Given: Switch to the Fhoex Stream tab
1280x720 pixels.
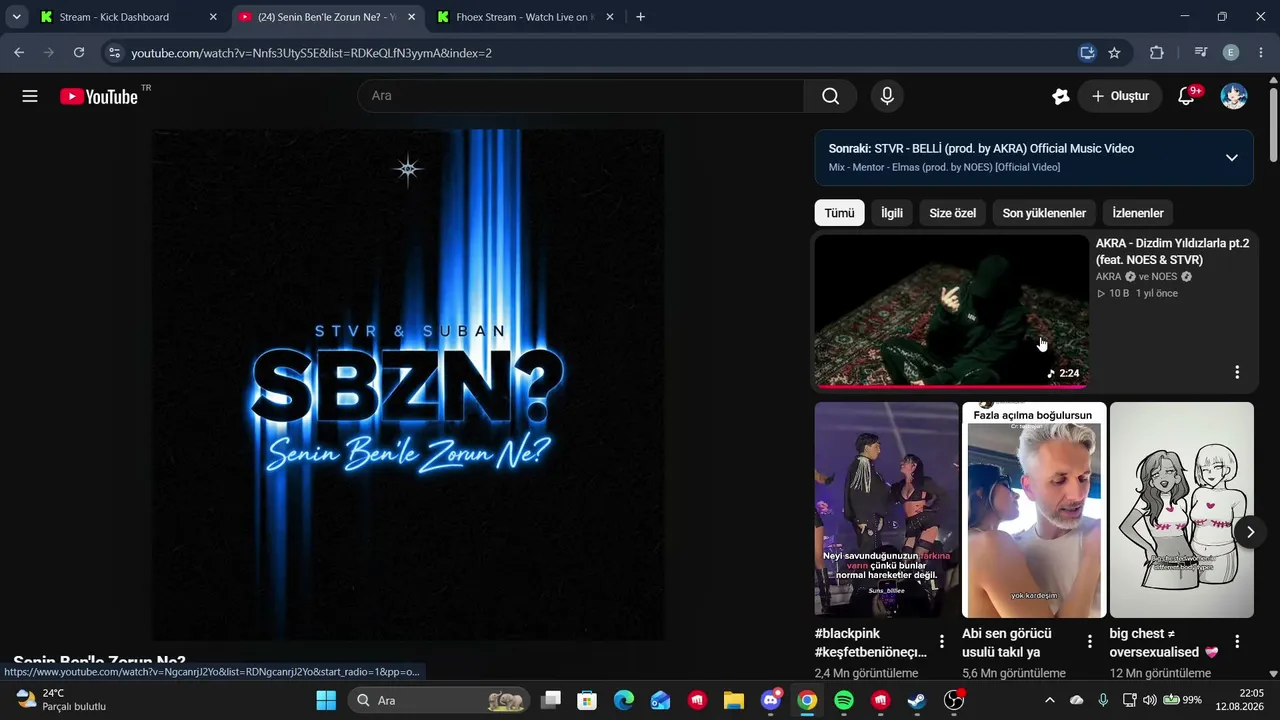Looking at the screenshot, I should [526, 17].
